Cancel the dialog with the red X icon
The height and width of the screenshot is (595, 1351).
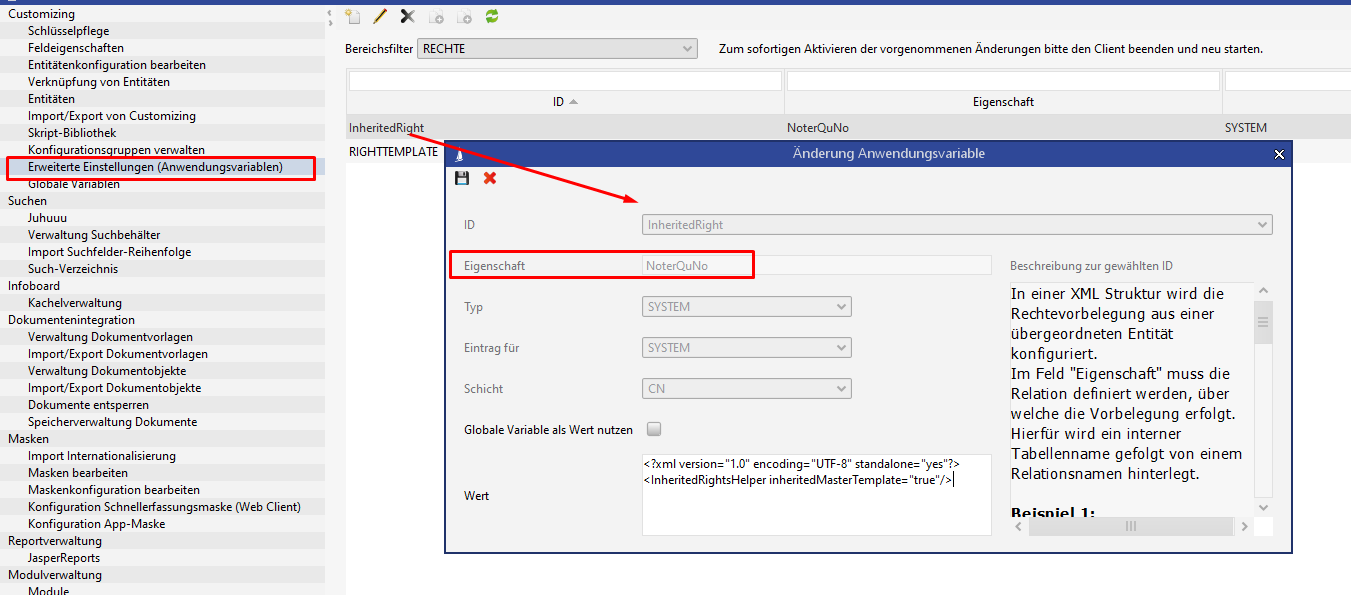[x=490, y=178]
